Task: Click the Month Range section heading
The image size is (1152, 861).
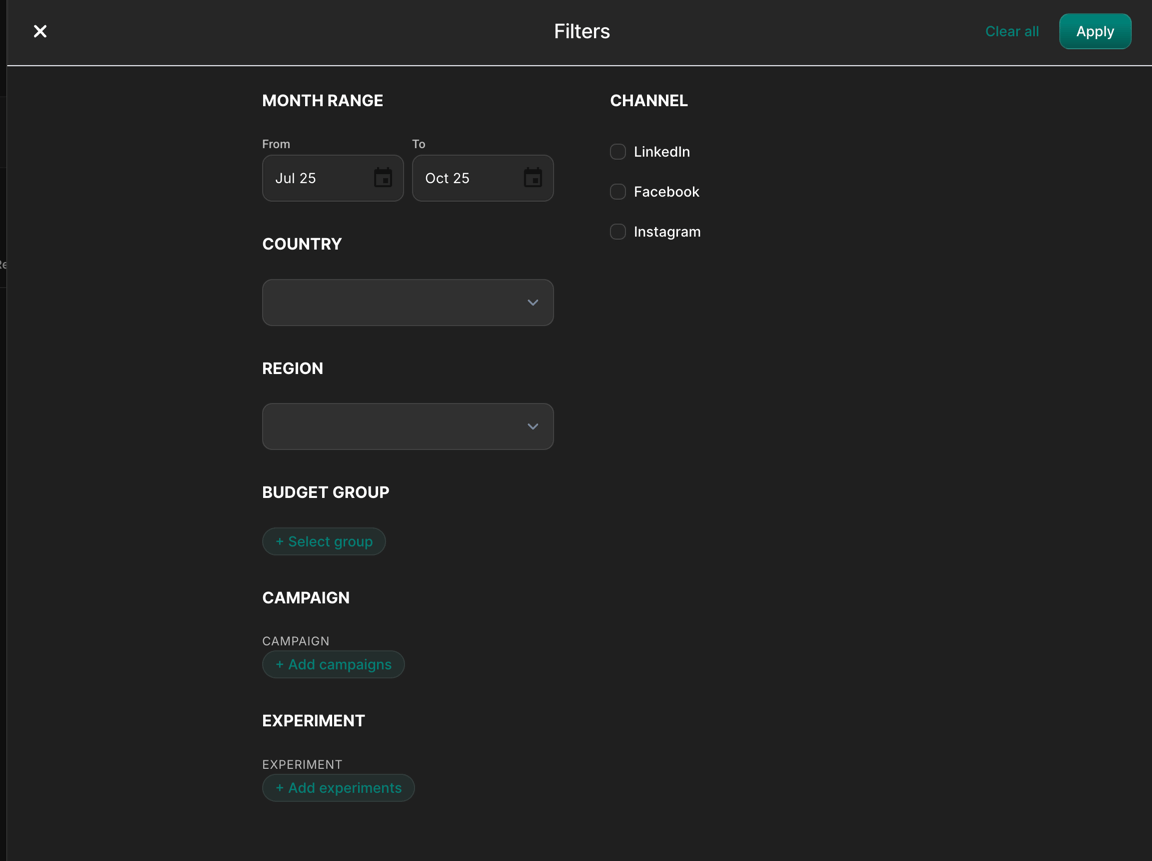Action: (322, 100)
